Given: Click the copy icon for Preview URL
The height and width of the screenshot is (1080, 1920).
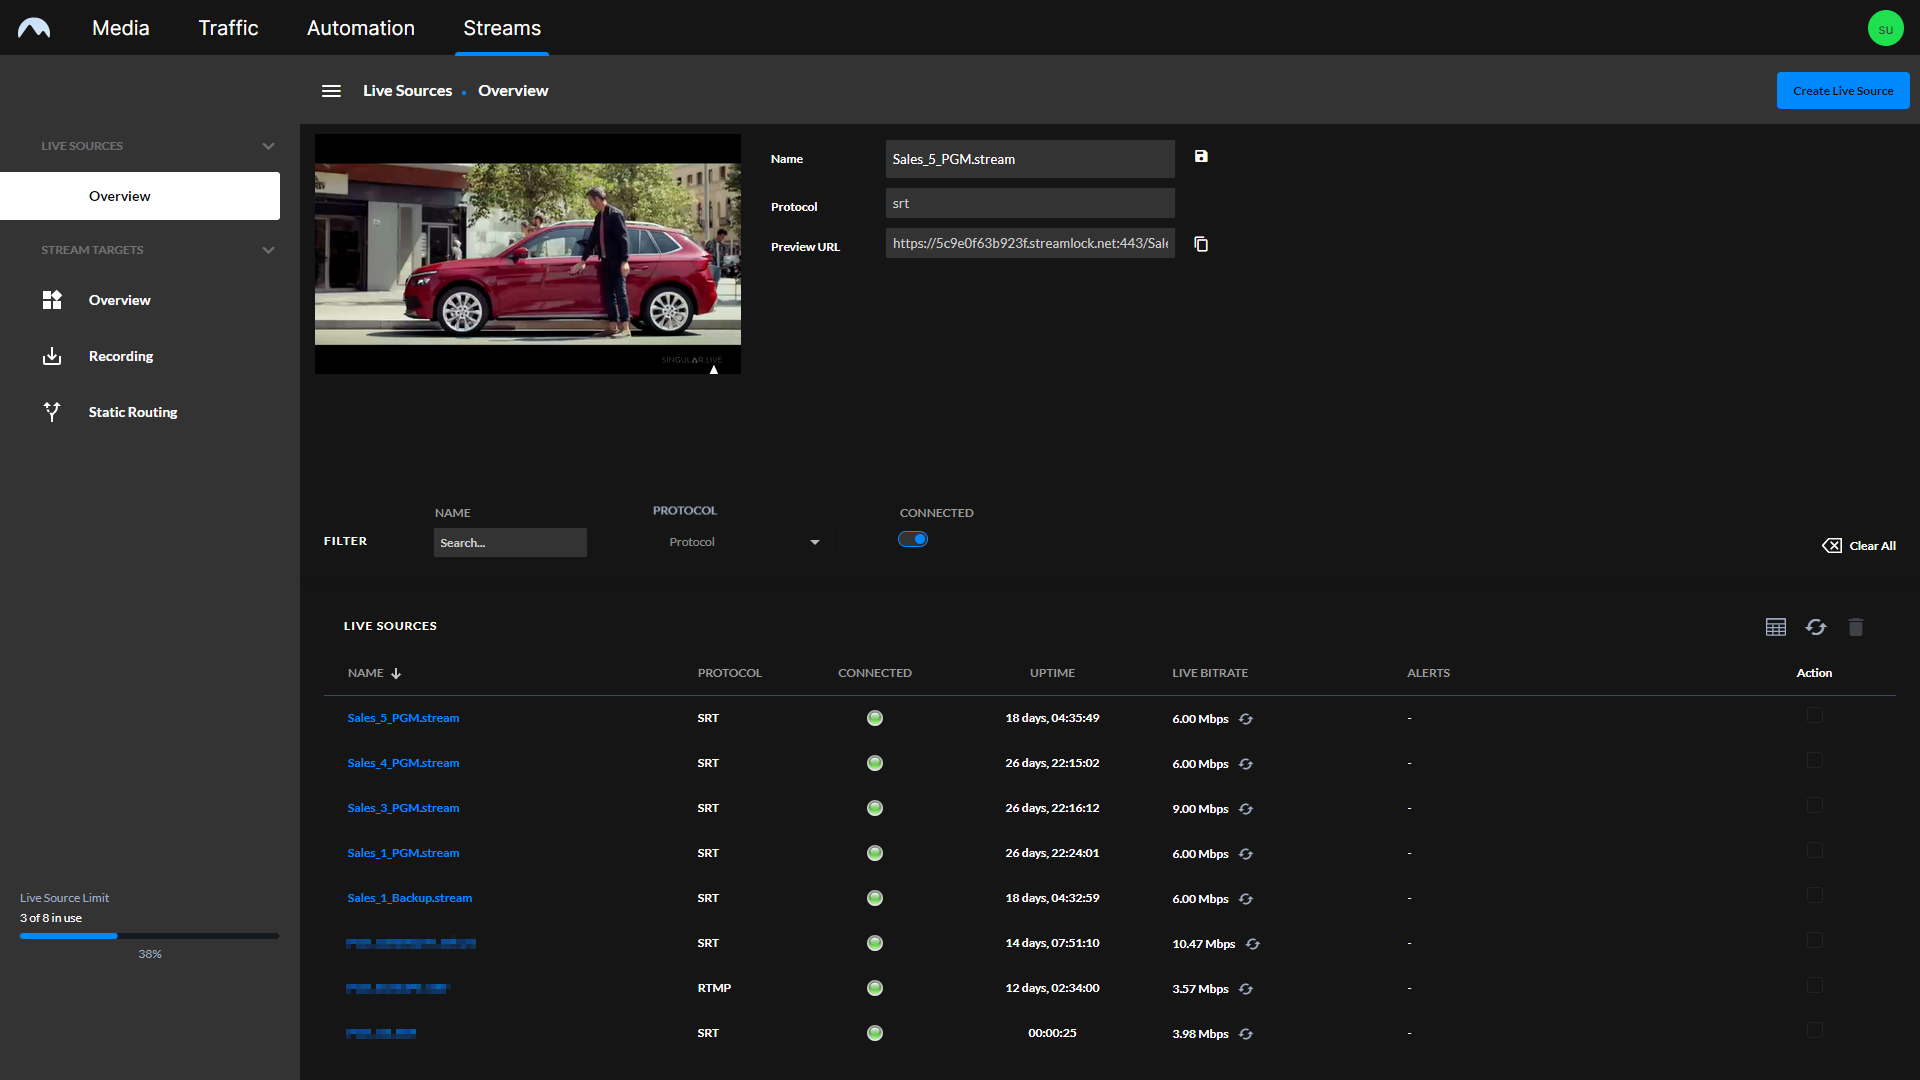Looking at the screenshot, I should [x=1201, y=244].
